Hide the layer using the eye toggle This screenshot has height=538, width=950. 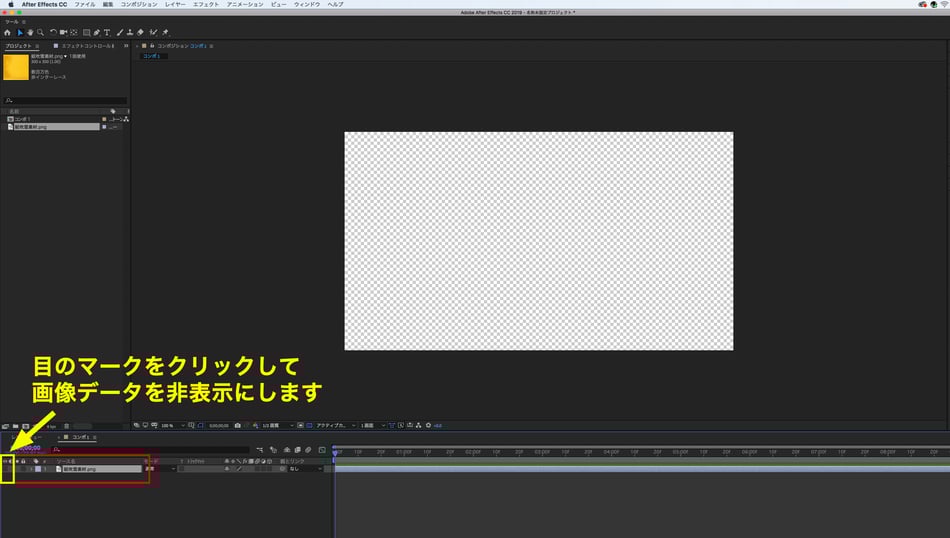tap(5, 468)
